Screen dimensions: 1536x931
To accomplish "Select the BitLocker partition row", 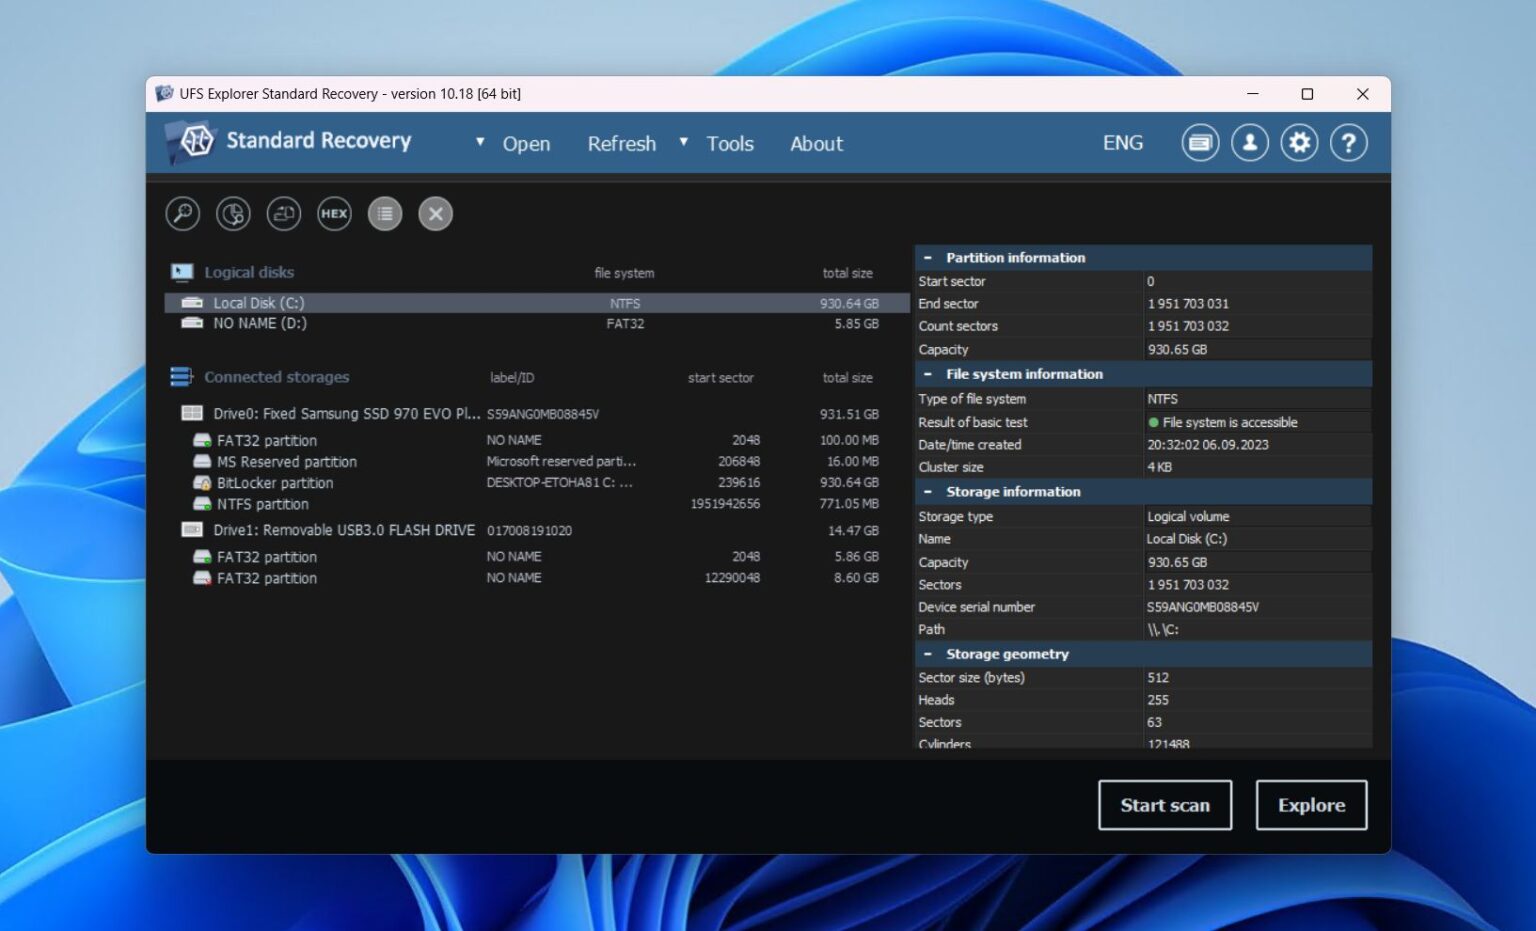I will [x=537, y=482].
